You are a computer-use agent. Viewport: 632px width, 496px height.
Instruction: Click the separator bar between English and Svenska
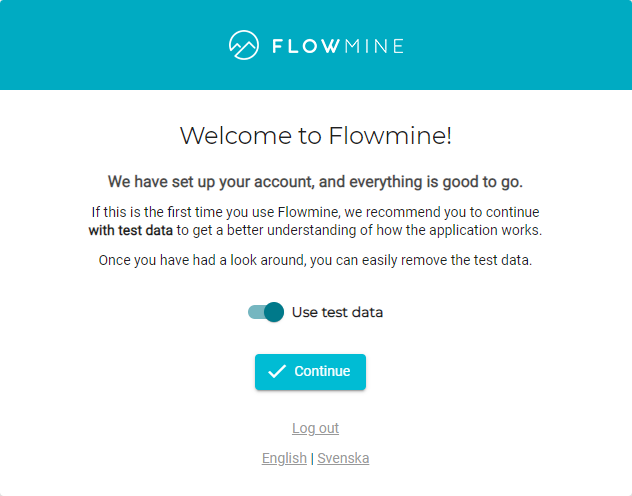tap(312, 459)
